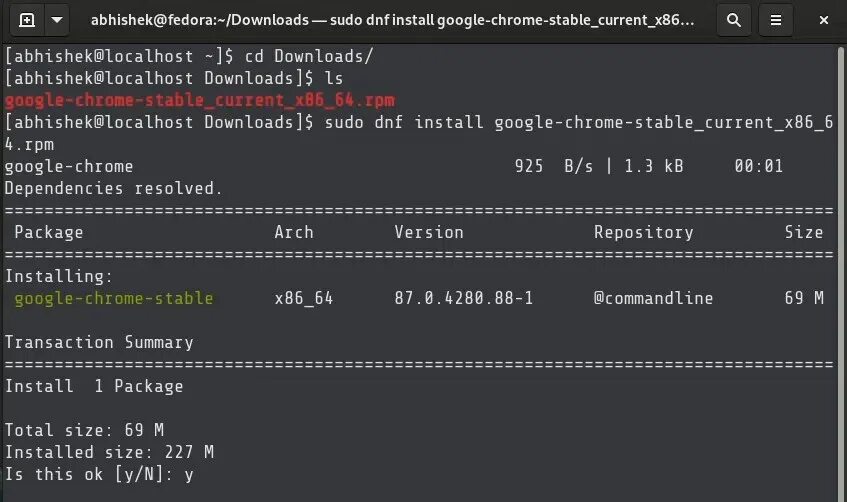Close the terminal window
The image size is (847, 502).
(x=824, y=20)
